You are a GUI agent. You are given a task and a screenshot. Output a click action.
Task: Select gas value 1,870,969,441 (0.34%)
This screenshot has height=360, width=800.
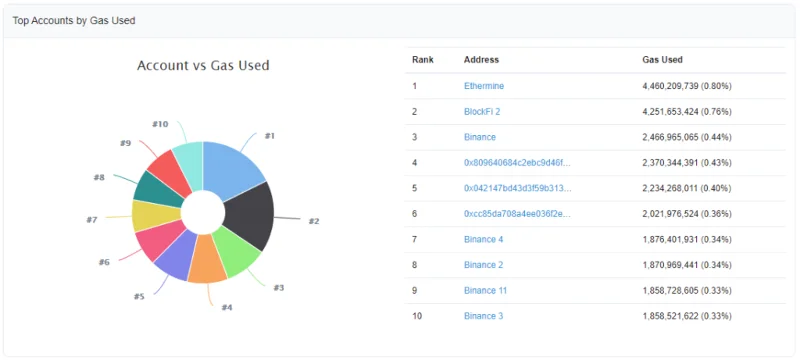[687, 265]
